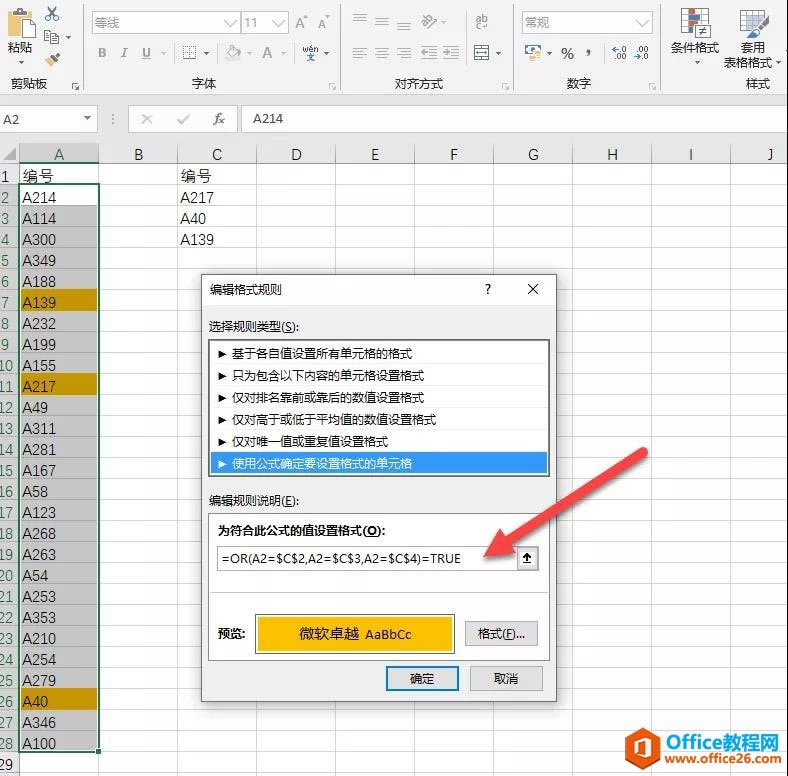Click the Format Painter brush icon
Screen dimensions: 788x776
[x=52, y=60]
